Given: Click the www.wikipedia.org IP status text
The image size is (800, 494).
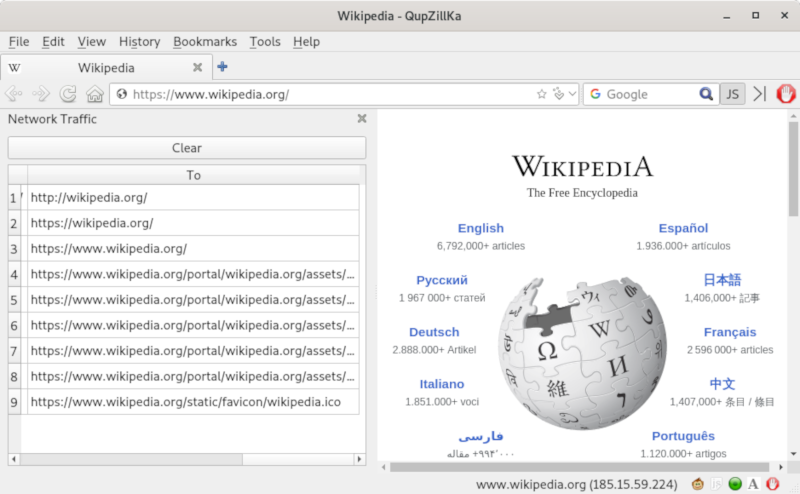Looking at the screenshot, I should point(577,484).
